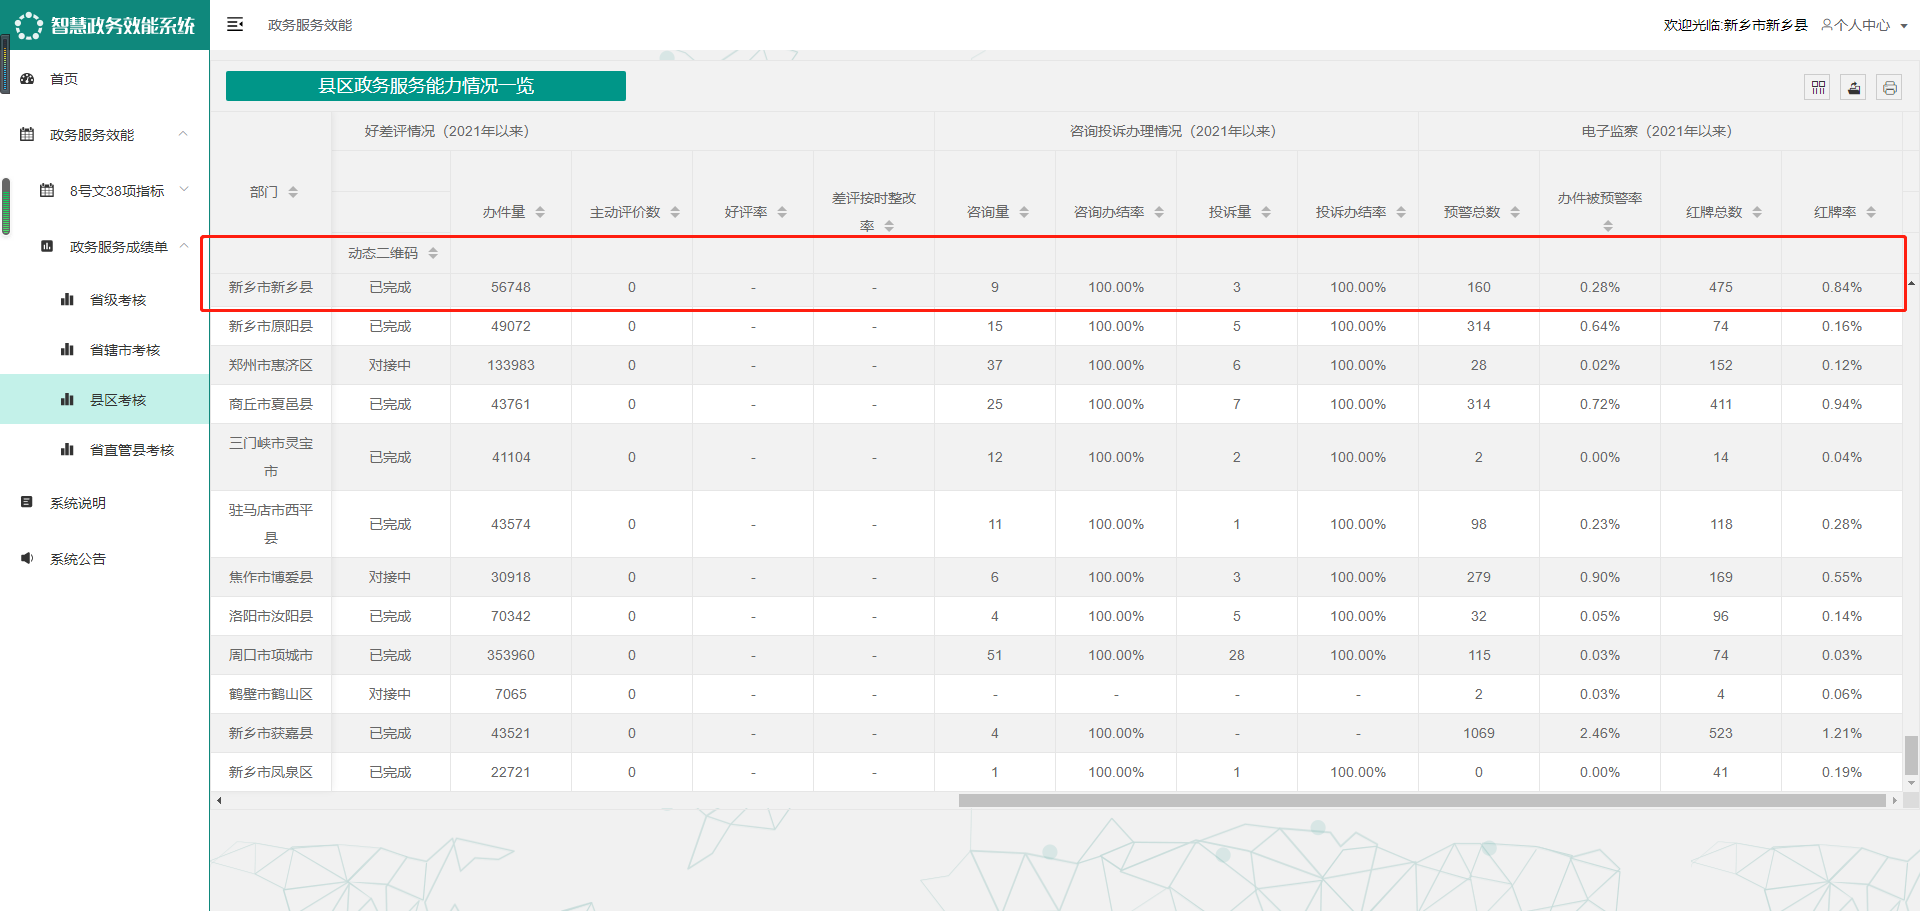This screenshot has width=1920, height=911.
Task: Click the export table icon
Action: point(1854,88)
